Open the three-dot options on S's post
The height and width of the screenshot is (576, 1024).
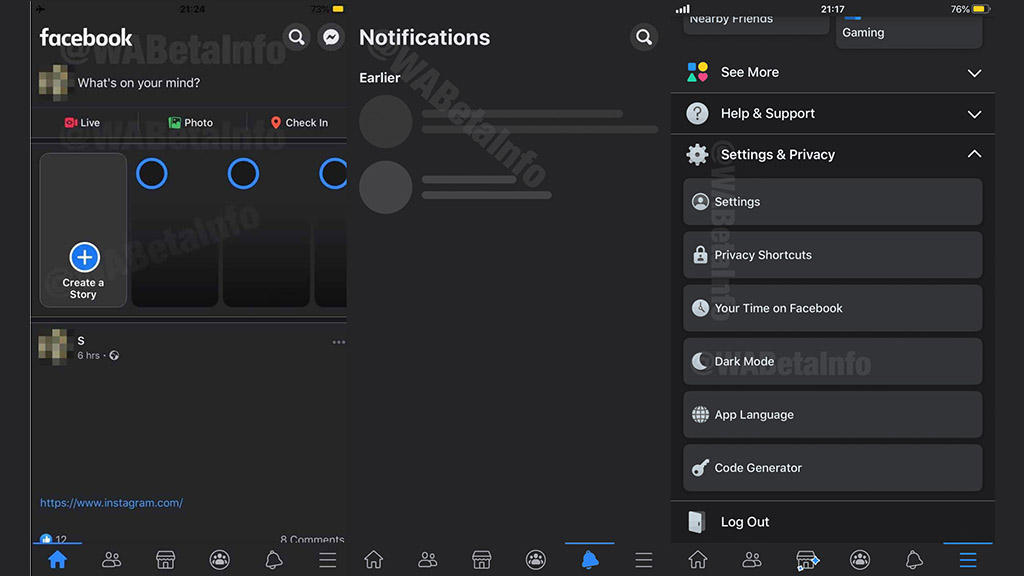point(338,342)
